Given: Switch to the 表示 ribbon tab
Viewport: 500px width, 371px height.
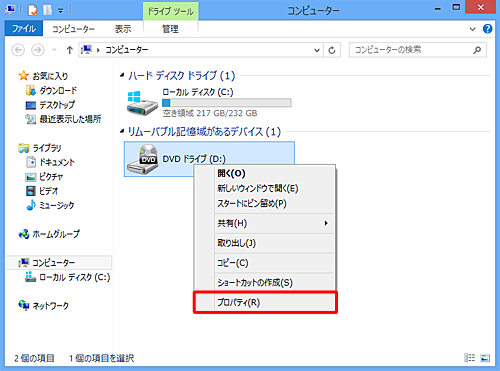Looking at the screenshot, I should point(123,29).
